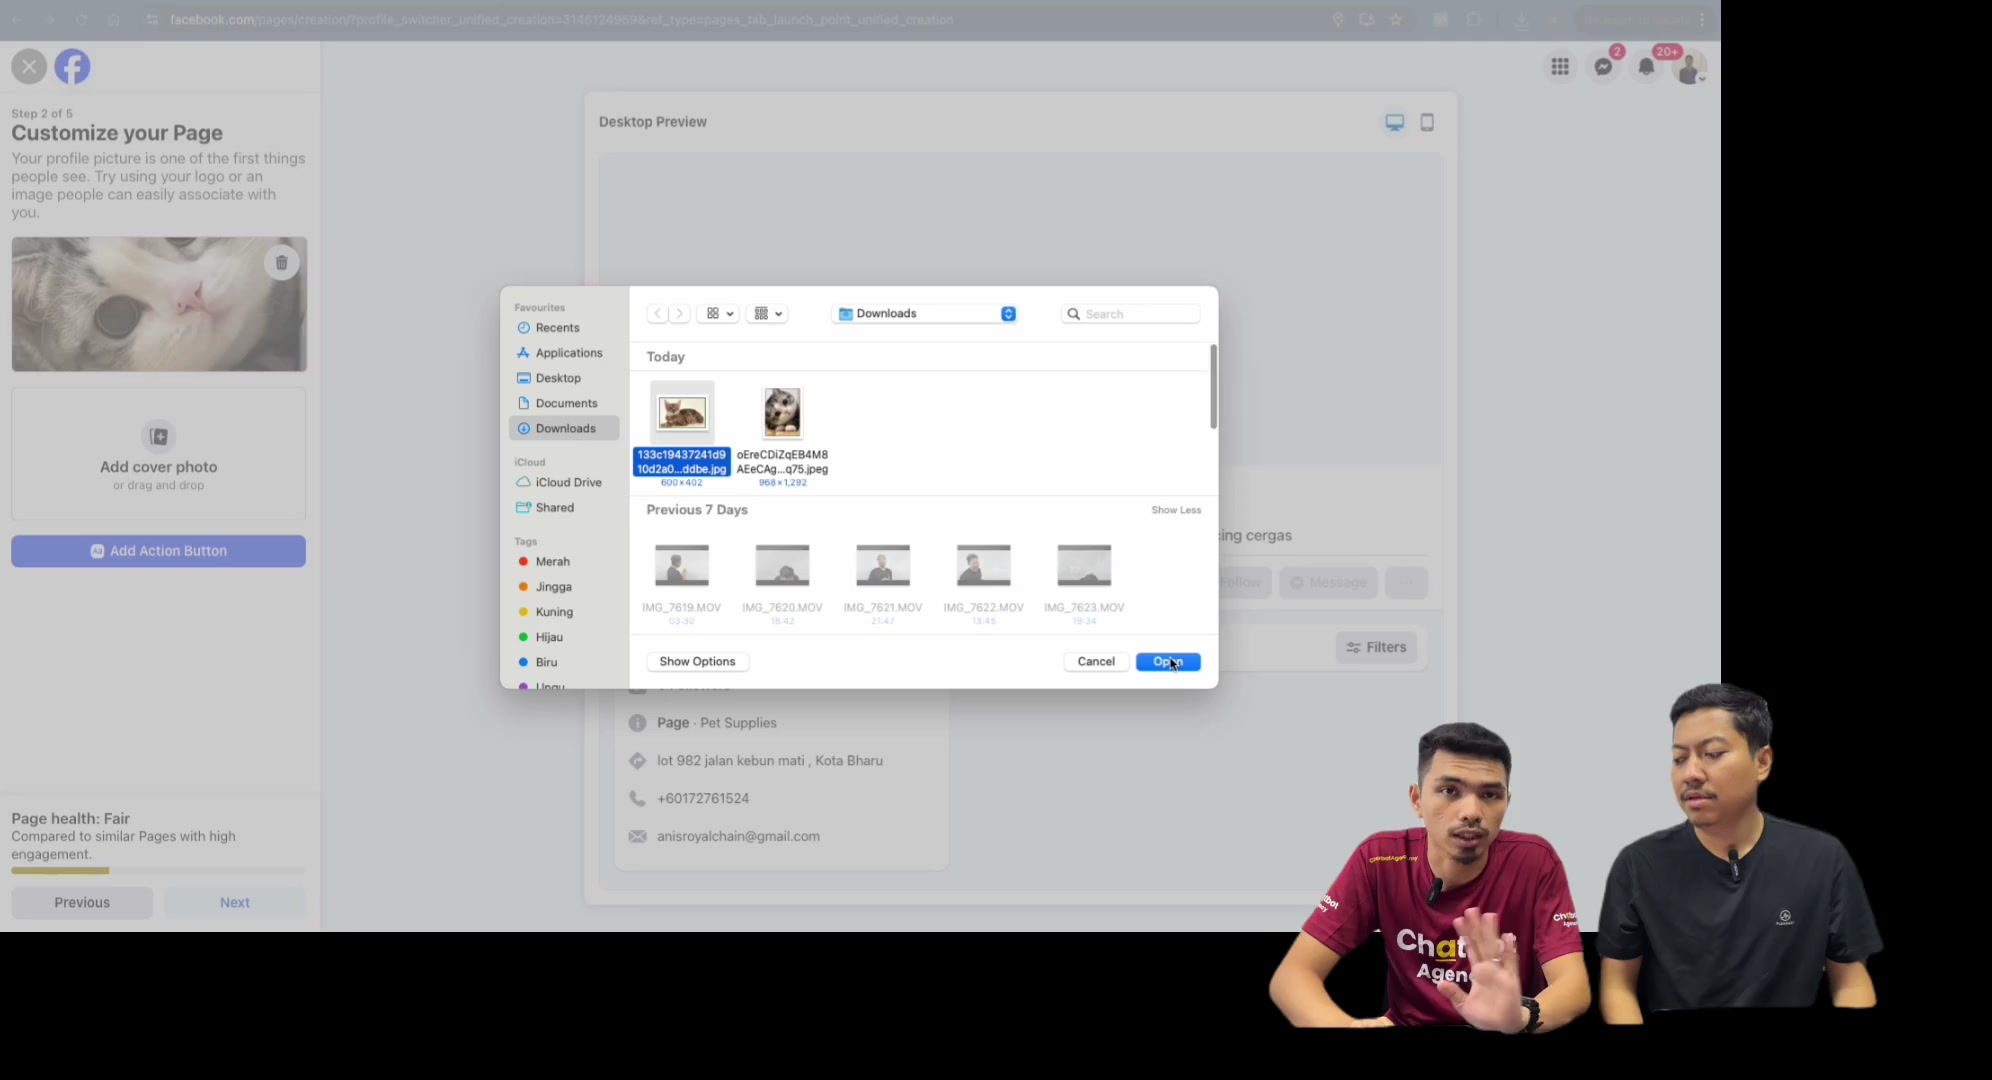Select Recents in the sidebar

(564, 328)
